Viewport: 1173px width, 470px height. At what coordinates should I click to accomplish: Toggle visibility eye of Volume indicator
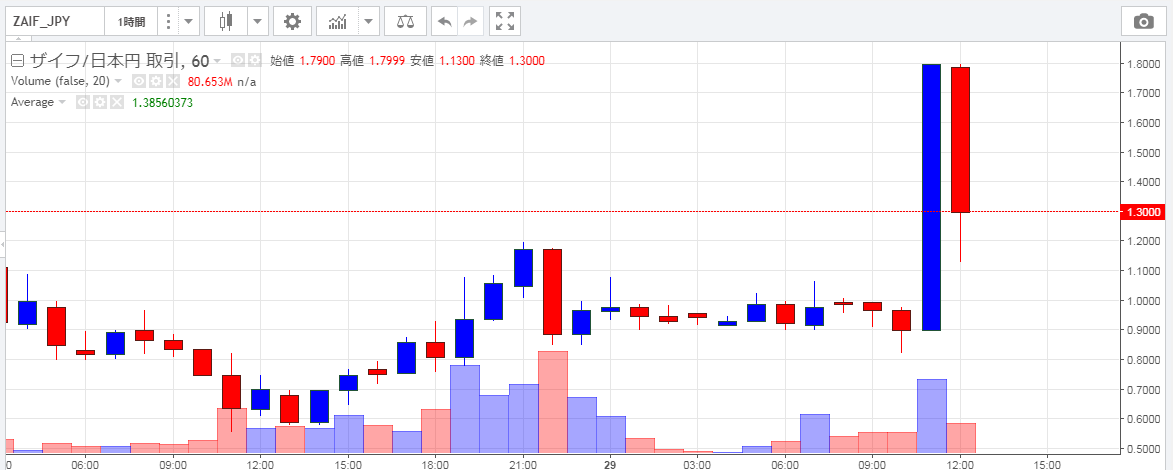(139, 82)
